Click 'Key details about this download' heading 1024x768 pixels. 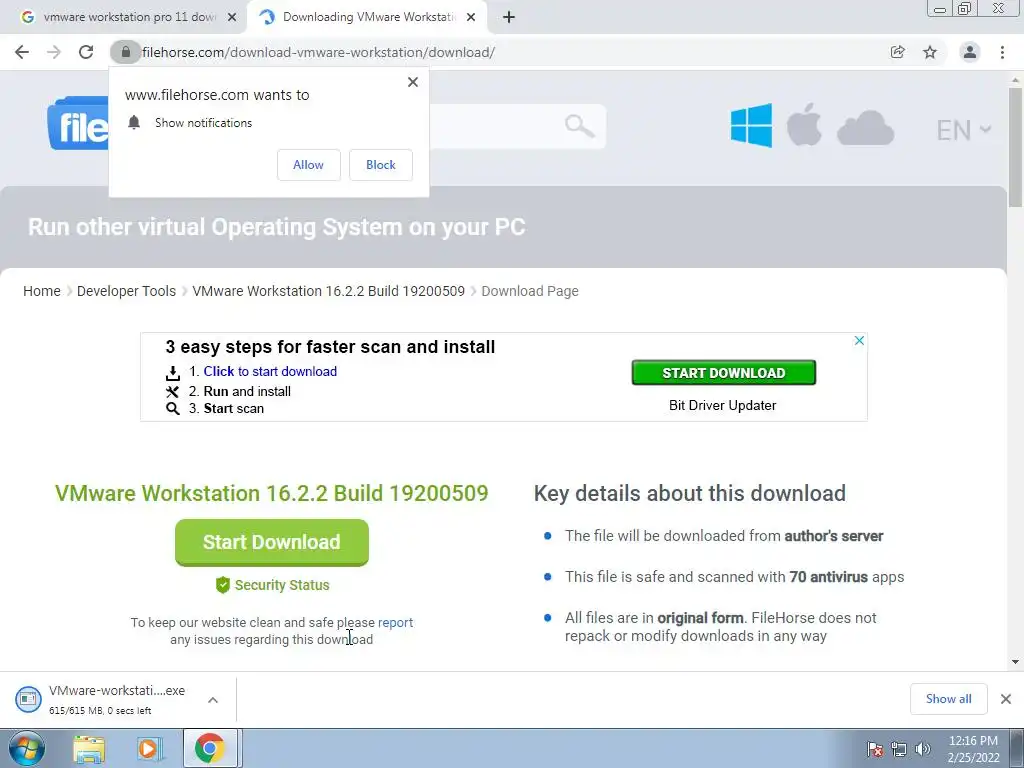tap(690, 494)
